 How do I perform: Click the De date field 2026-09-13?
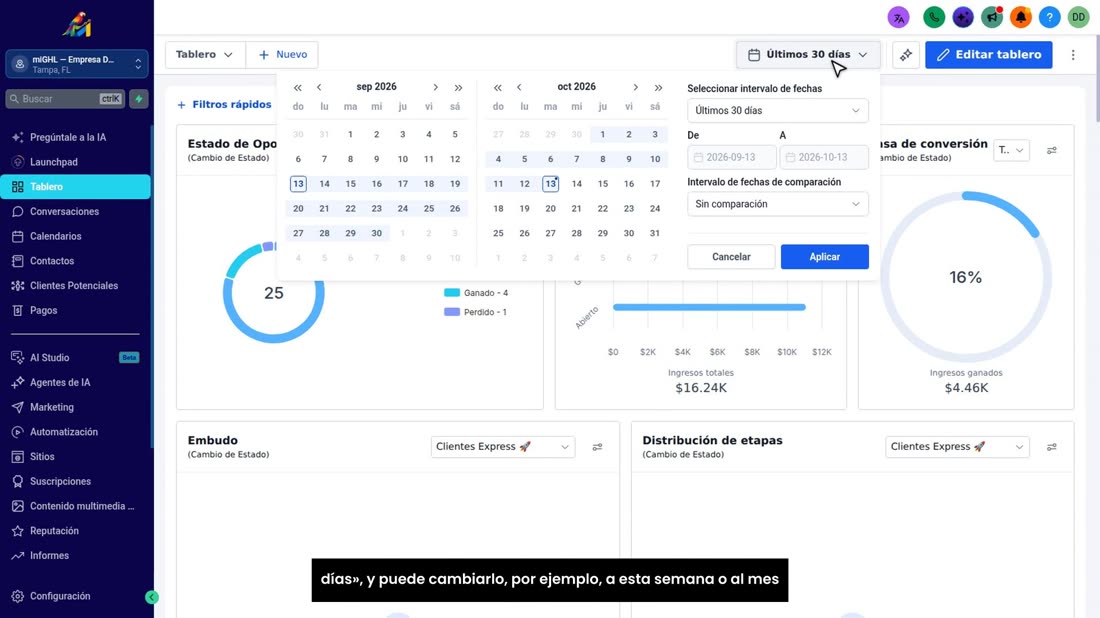point(732,157)
